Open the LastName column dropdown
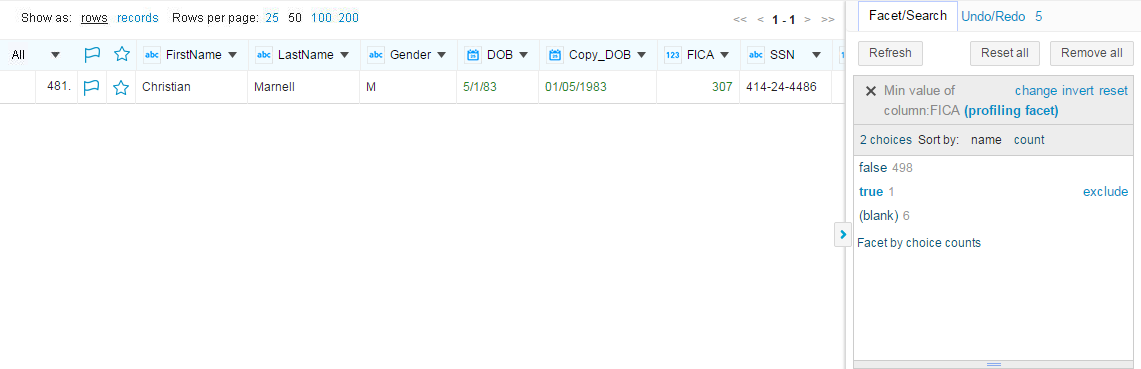The image size is (1141, 369). click(345, 55)
